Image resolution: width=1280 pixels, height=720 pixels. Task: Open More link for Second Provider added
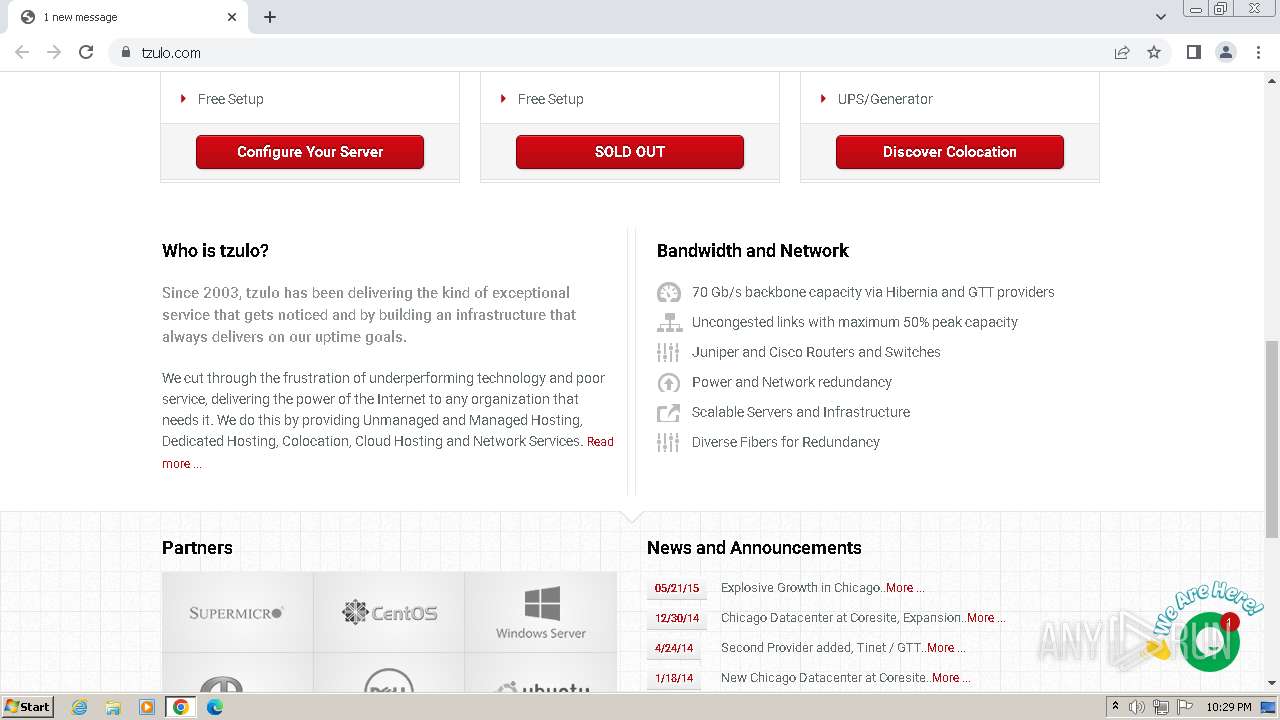[945, 648]
